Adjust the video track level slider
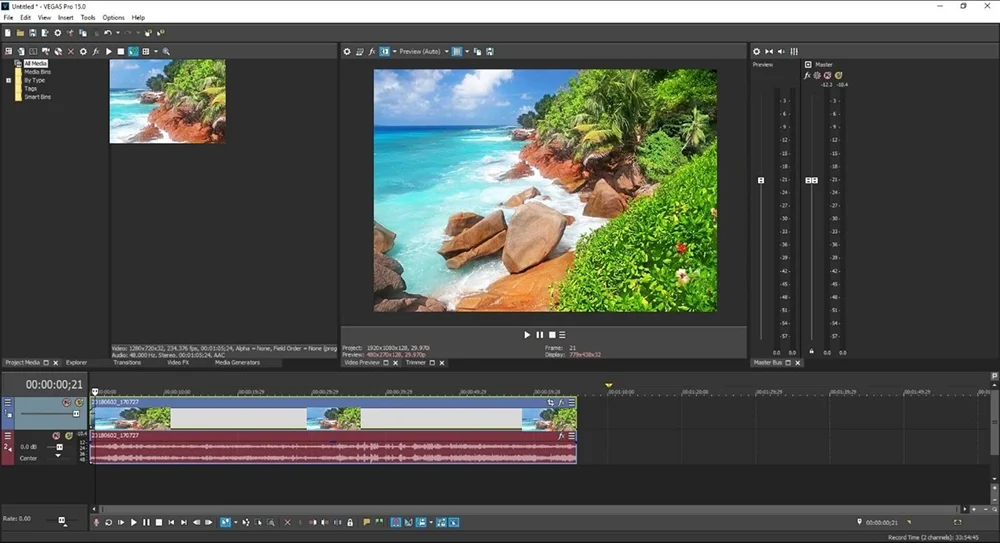 [x=76, y=414]
